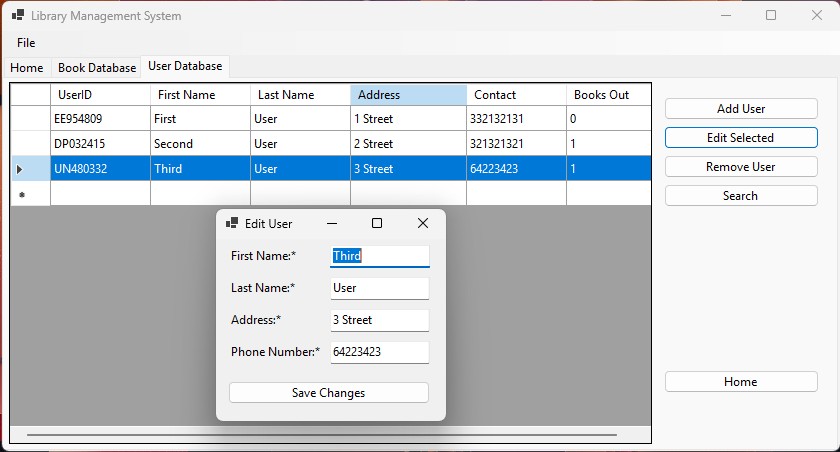The width and height of the screenshot is (840, 452).
Task: Click the Last Name input field
Action: coord(380,288)
